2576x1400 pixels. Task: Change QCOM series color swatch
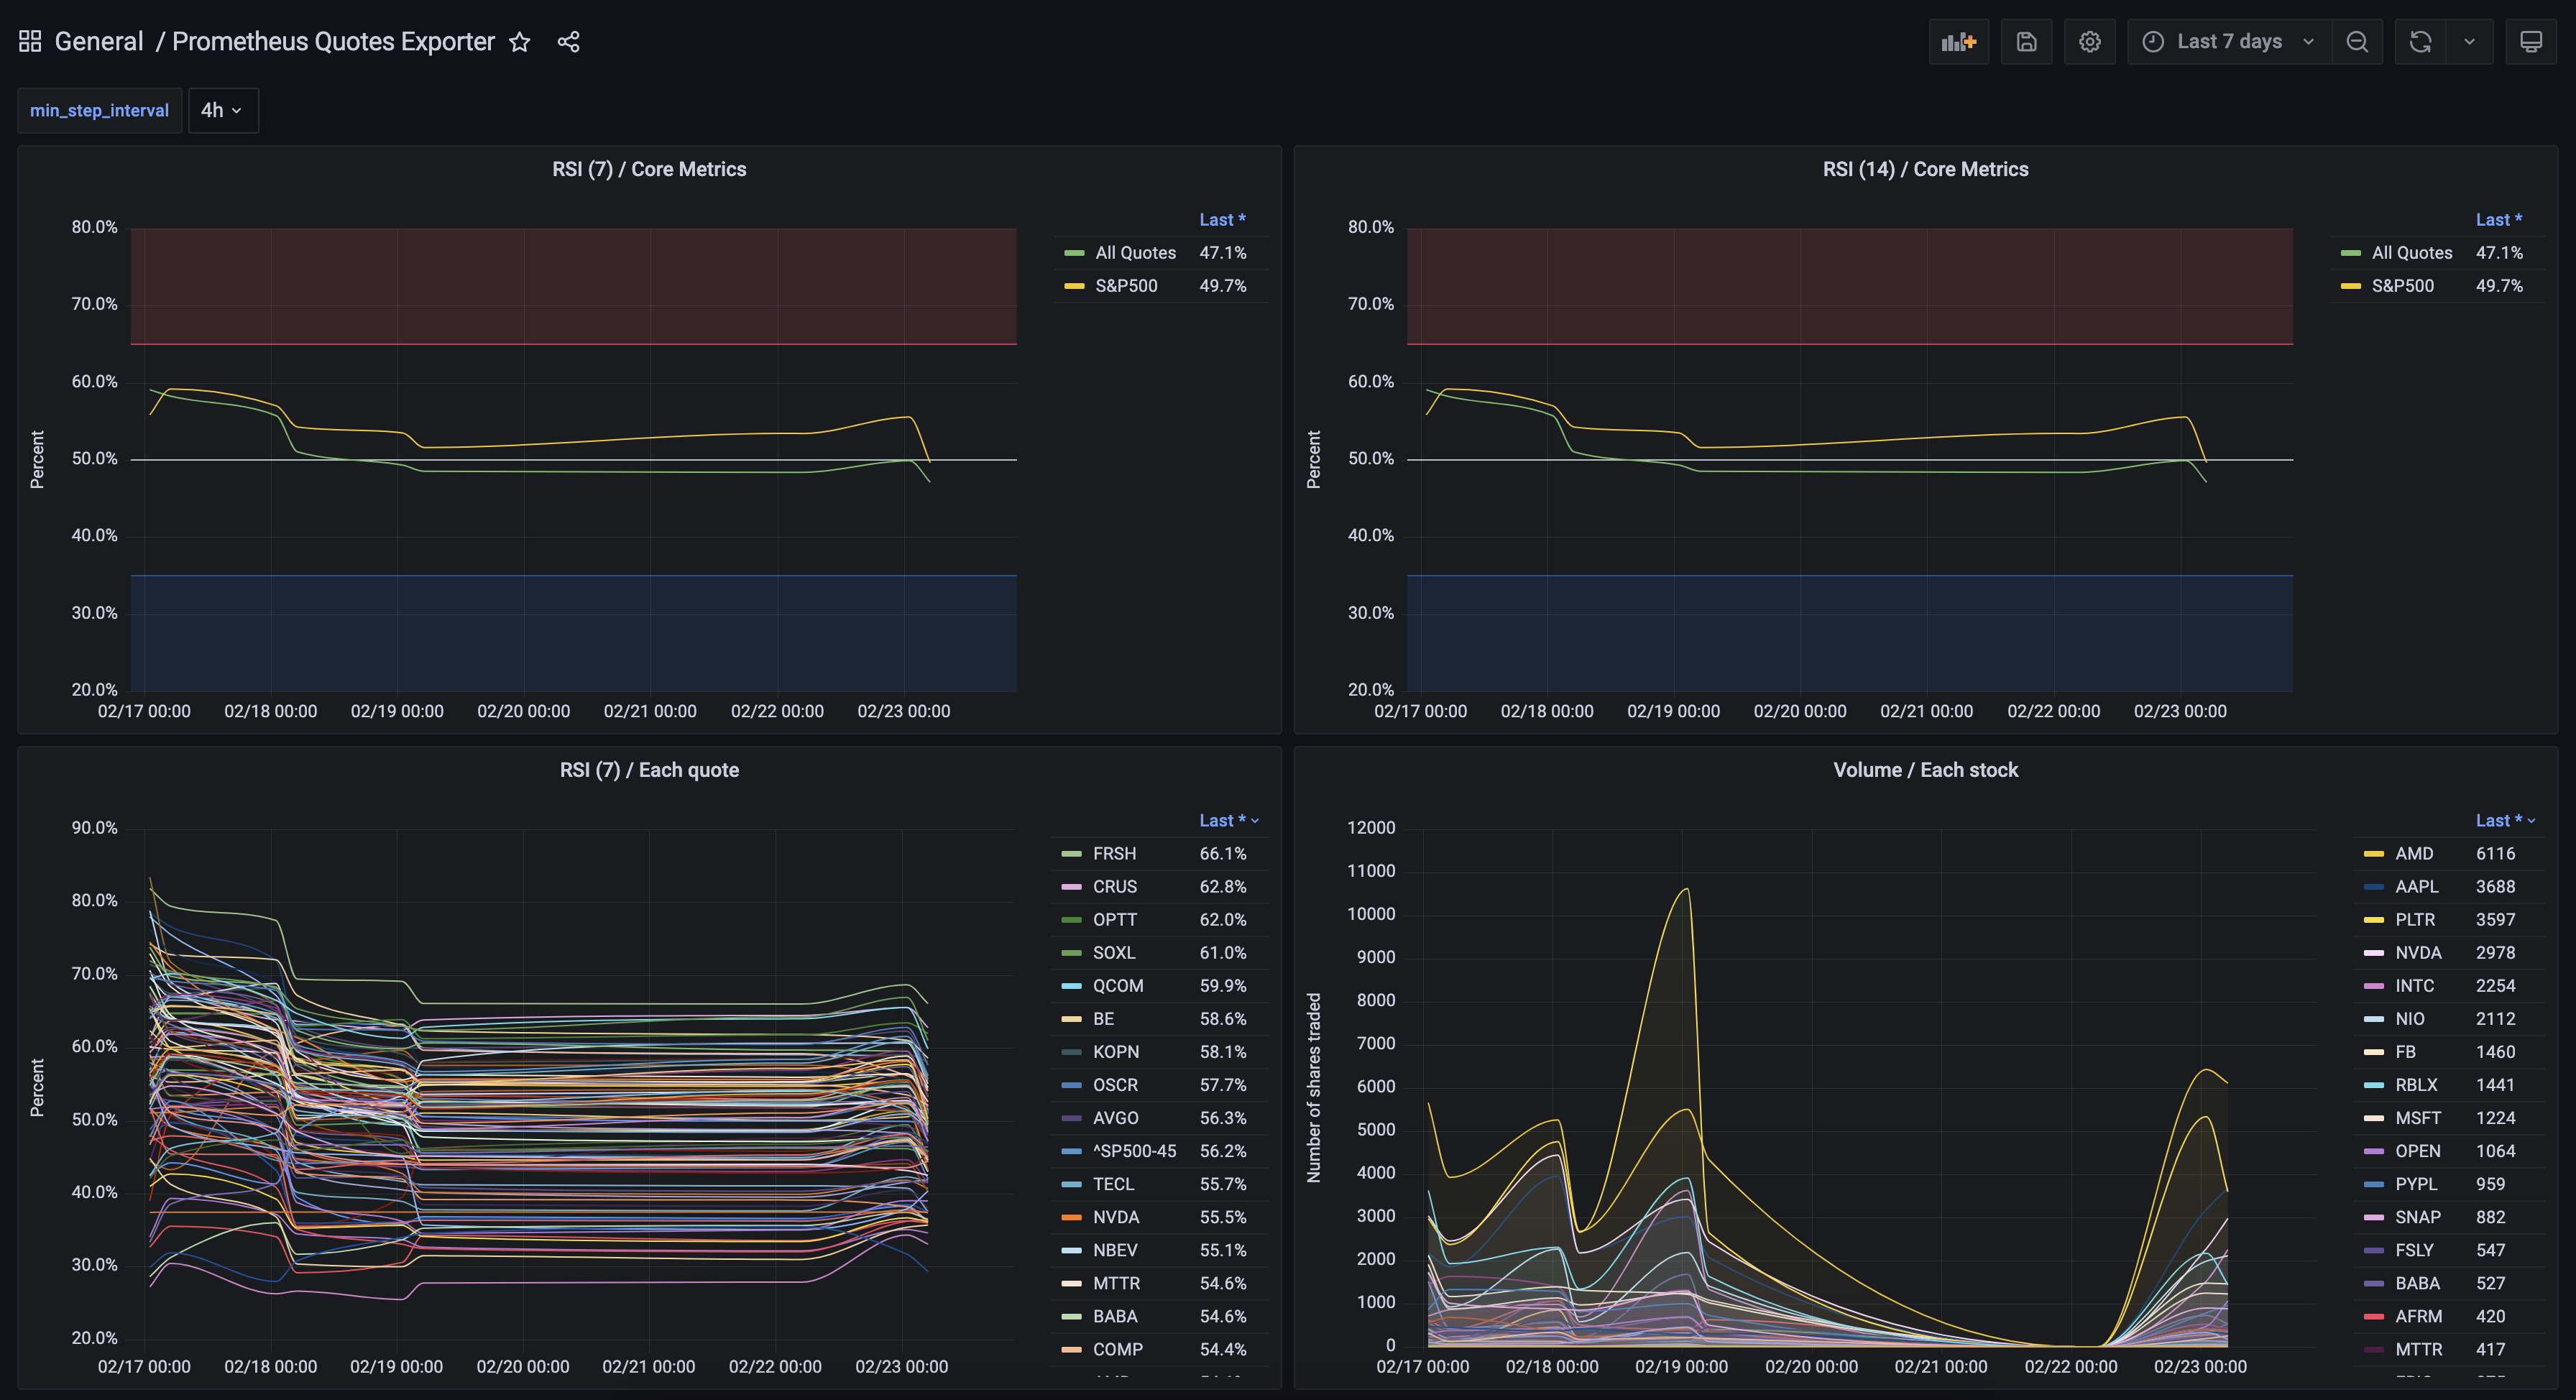click(x=1071, y=986)
